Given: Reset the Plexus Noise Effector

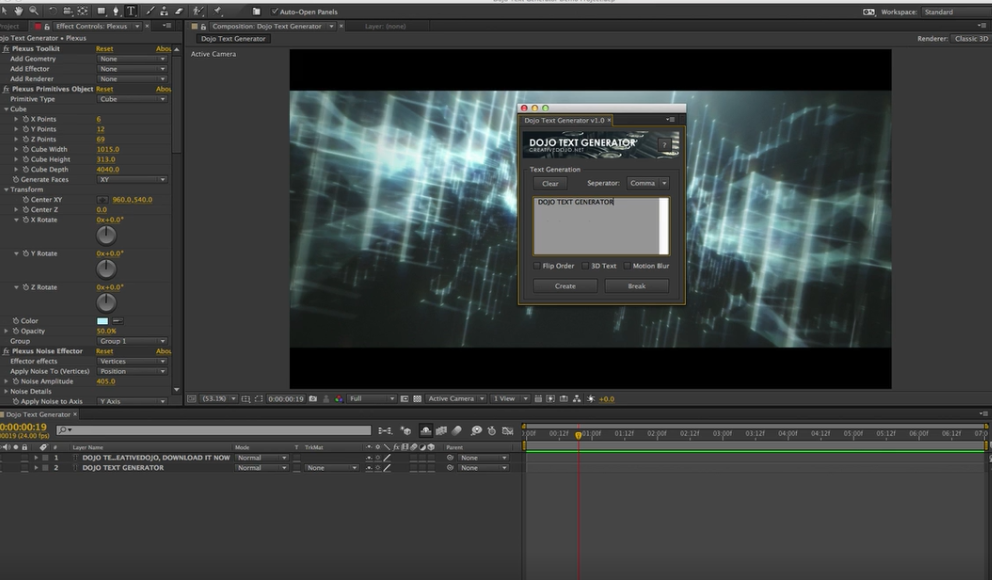Looking at the screenshot, I should pos(104,351).
